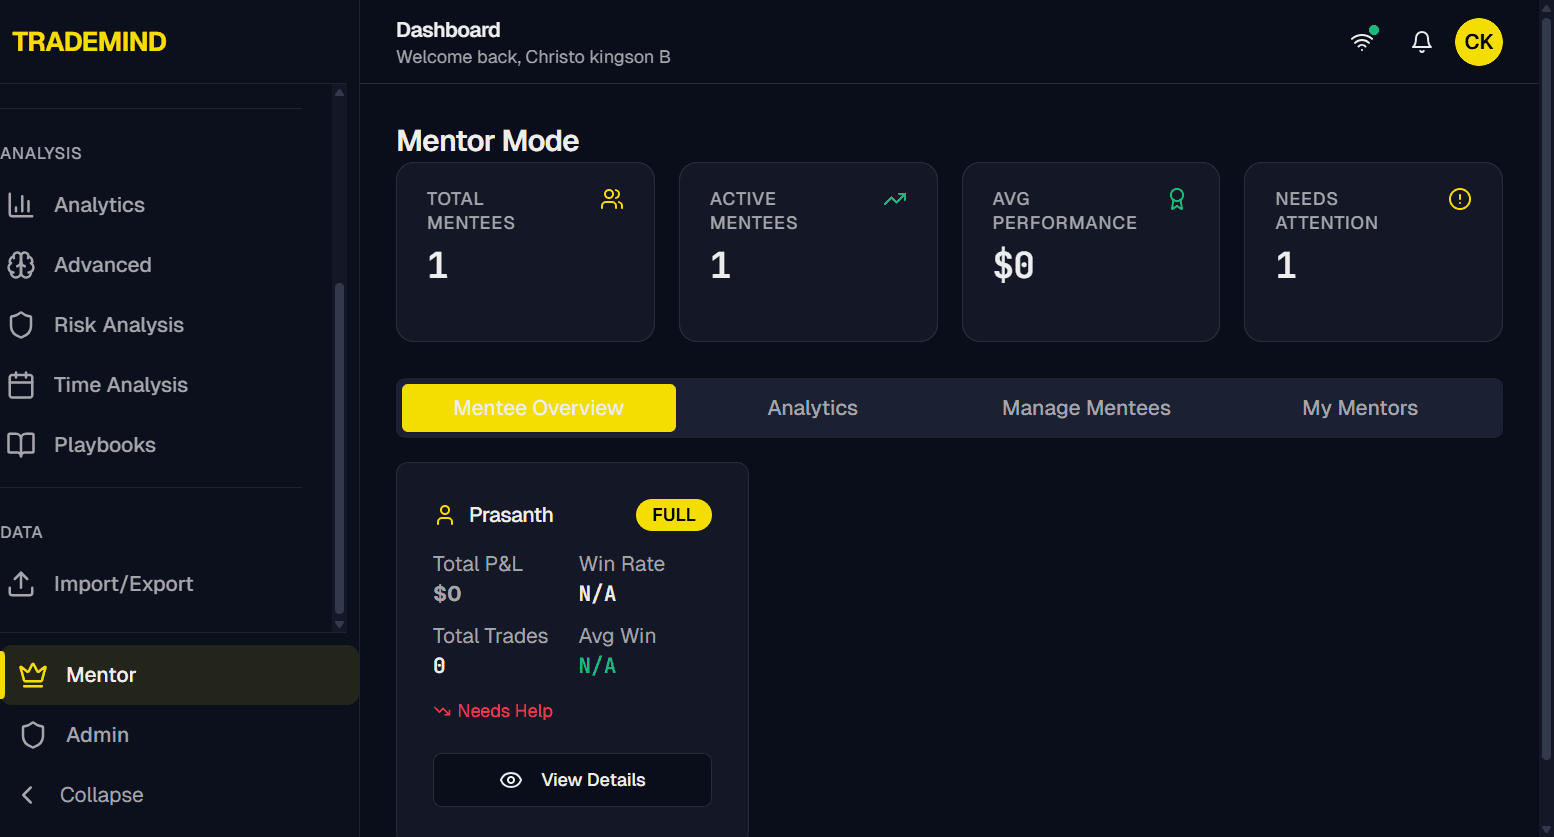Click the DATA section header
1554x837 pixels.
coord(21,532)
